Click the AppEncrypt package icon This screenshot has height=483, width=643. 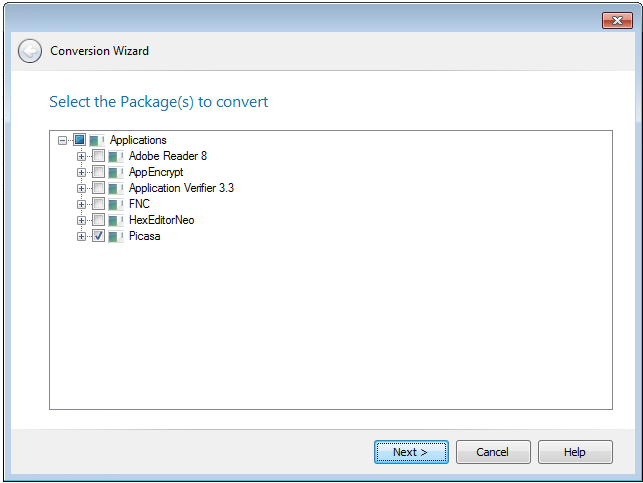116,172
